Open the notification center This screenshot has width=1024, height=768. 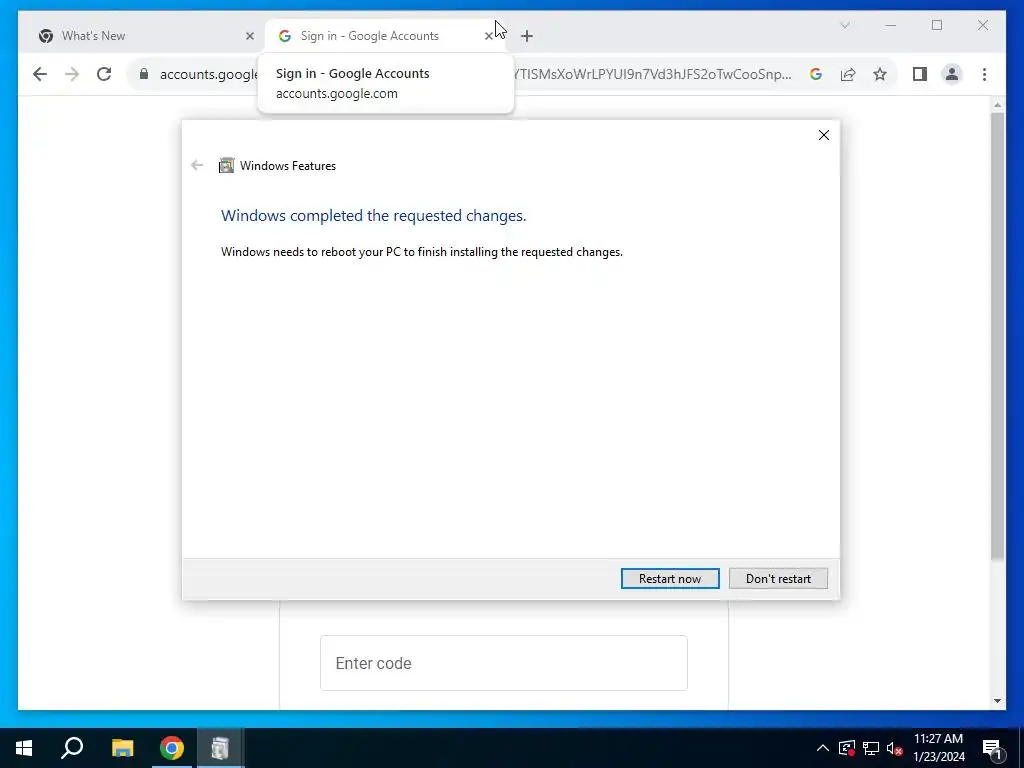(993, 748)
